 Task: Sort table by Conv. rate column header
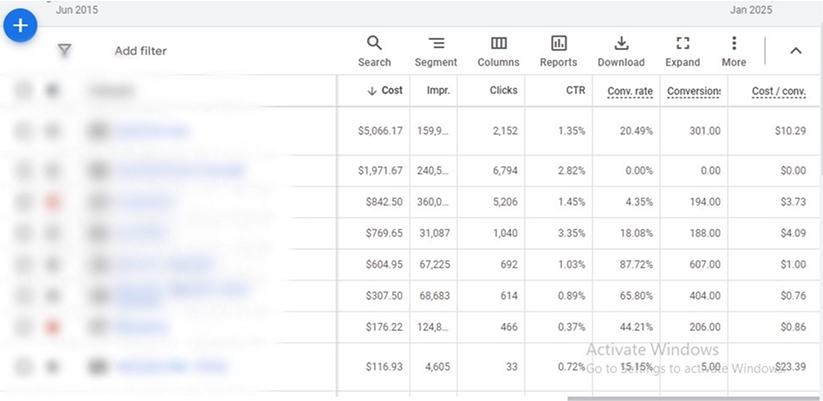(629, 91)
